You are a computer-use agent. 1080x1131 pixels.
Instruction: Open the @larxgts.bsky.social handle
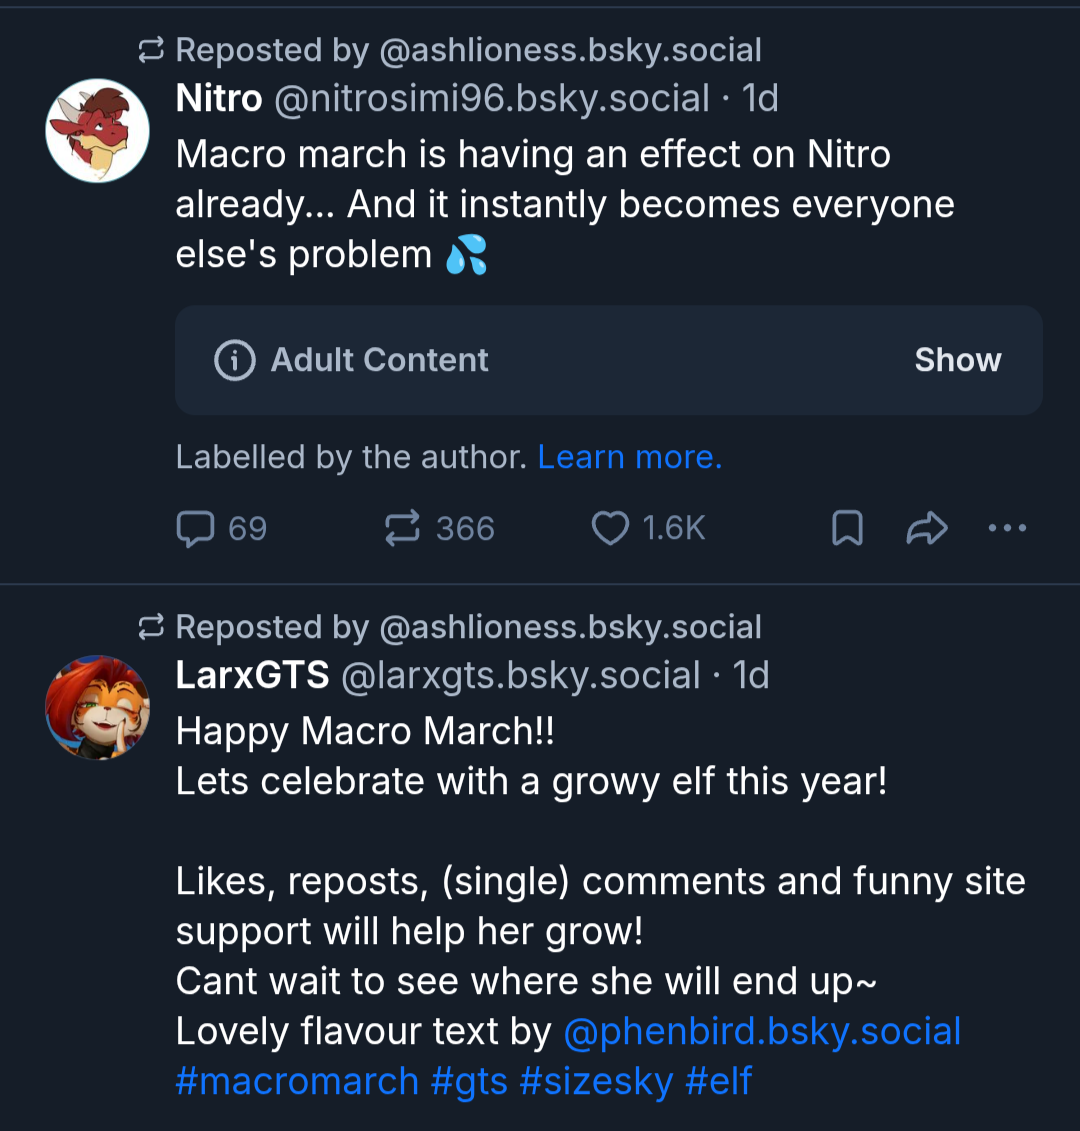click(x=520, y=676)
